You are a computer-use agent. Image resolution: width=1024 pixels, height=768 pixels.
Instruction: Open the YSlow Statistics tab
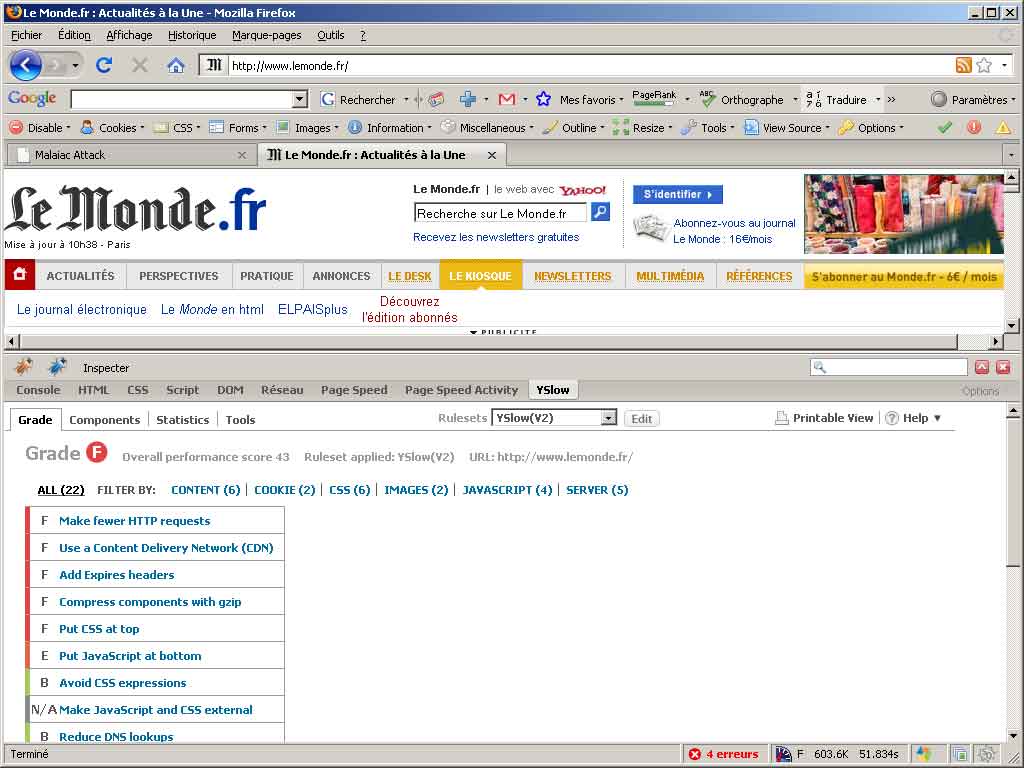pos(182,420)
